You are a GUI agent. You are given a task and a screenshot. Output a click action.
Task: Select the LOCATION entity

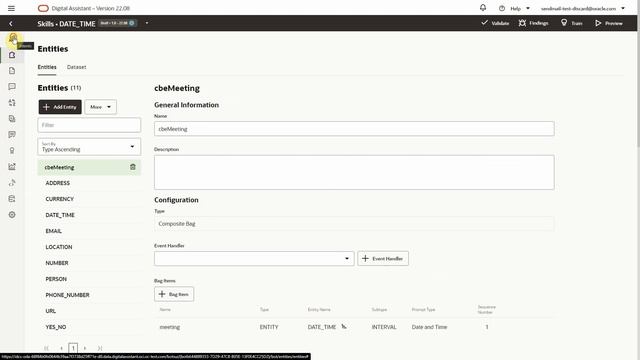(89, 247)
